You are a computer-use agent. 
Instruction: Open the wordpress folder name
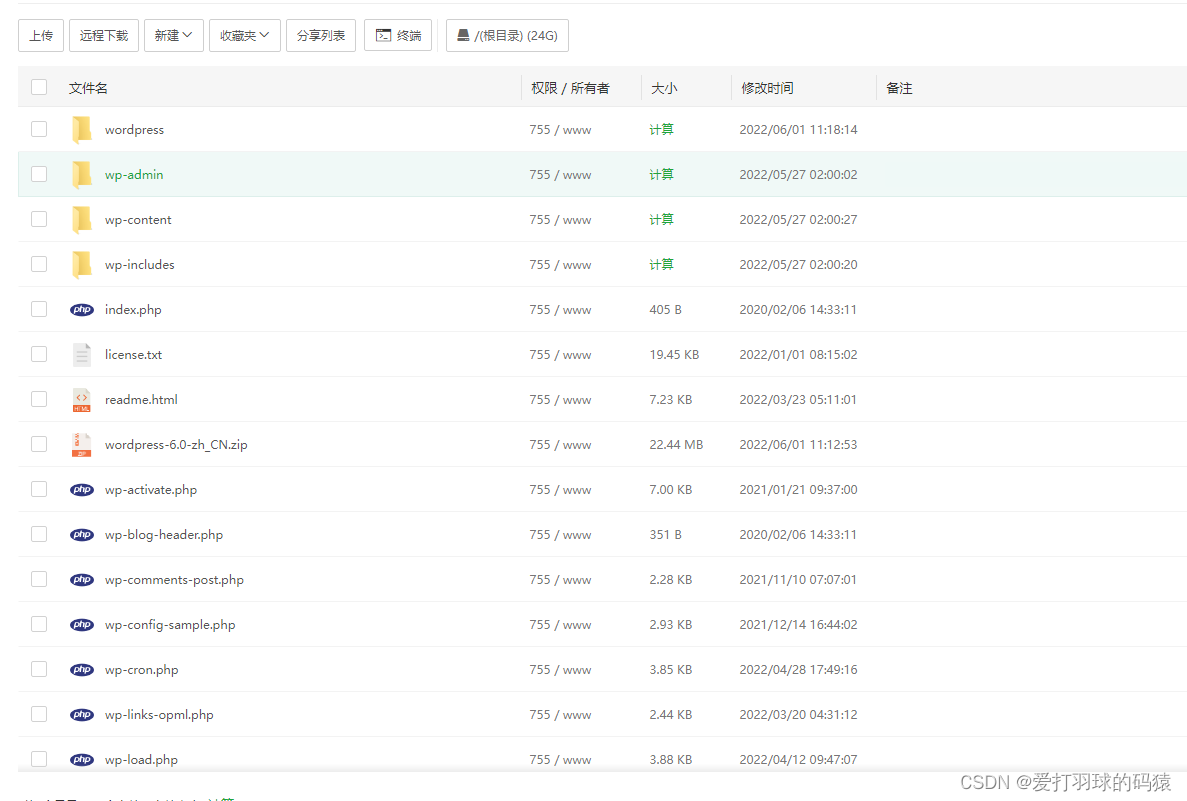tap(134, 129)
